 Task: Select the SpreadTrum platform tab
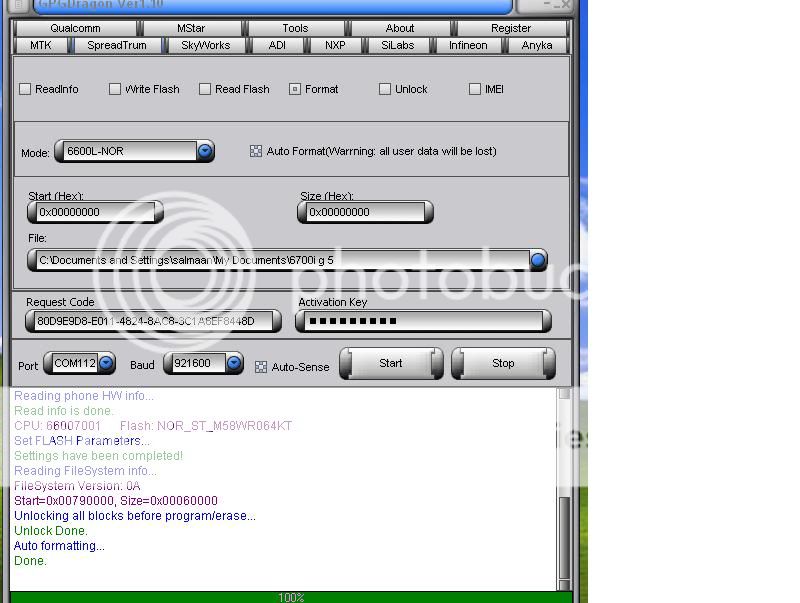tap(117, 45)
